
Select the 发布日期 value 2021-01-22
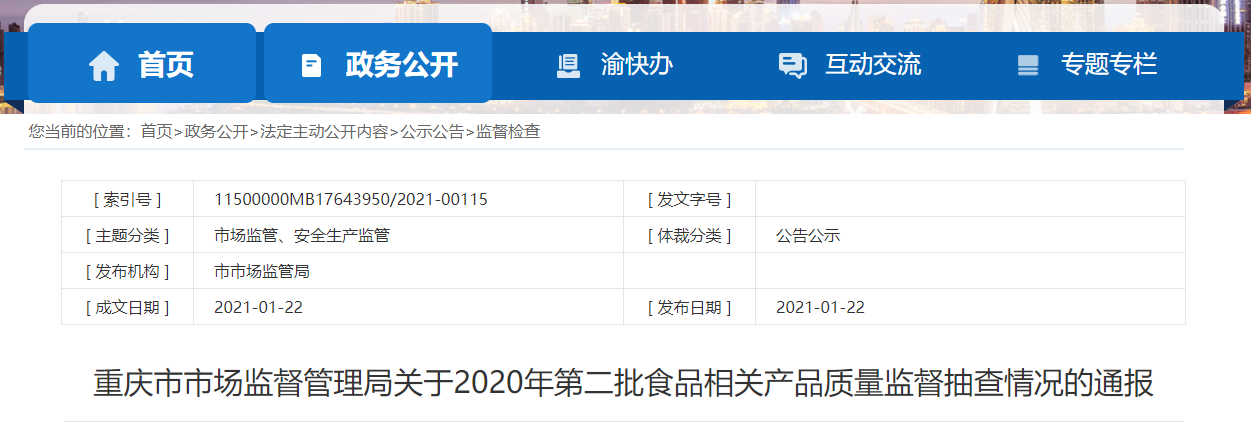pyautogui.click(x=820, y=307)
